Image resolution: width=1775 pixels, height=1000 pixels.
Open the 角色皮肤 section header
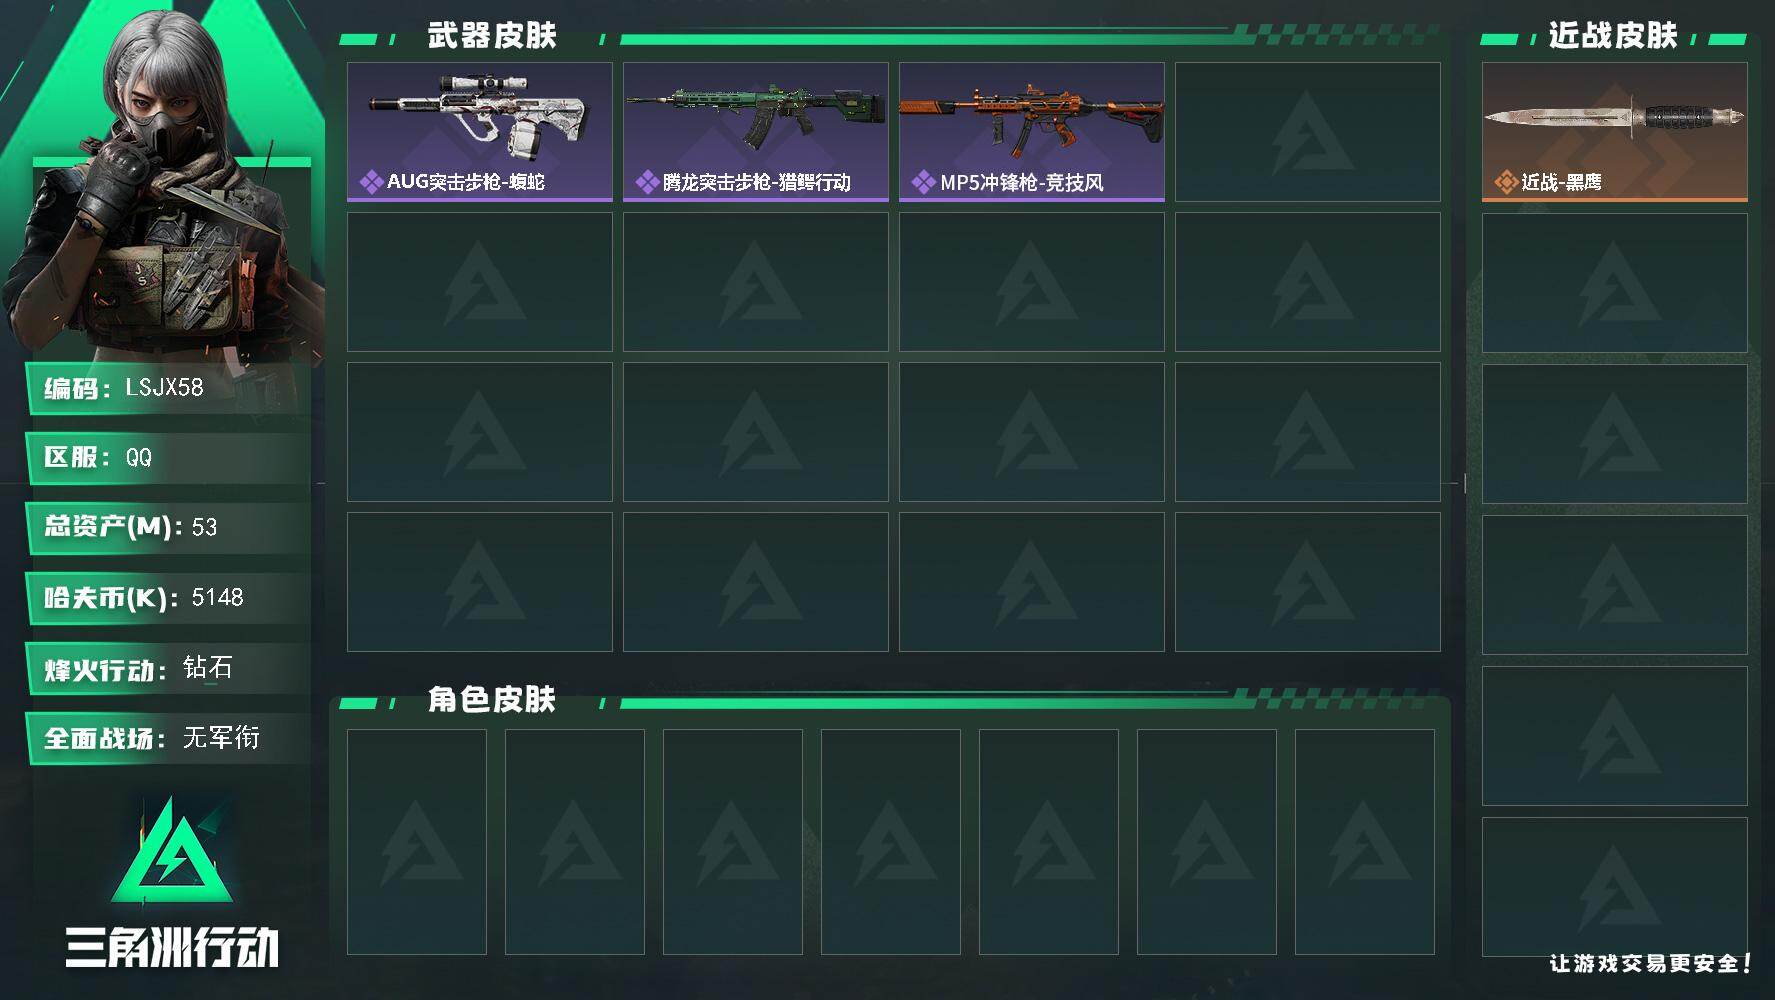tap(492, 699)
